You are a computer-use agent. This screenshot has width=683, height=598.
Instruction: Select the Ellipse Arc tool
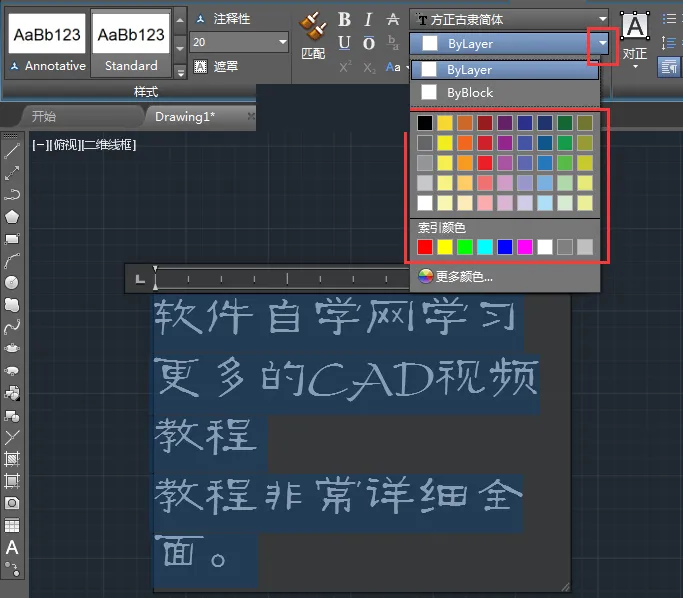coord(12,370)
